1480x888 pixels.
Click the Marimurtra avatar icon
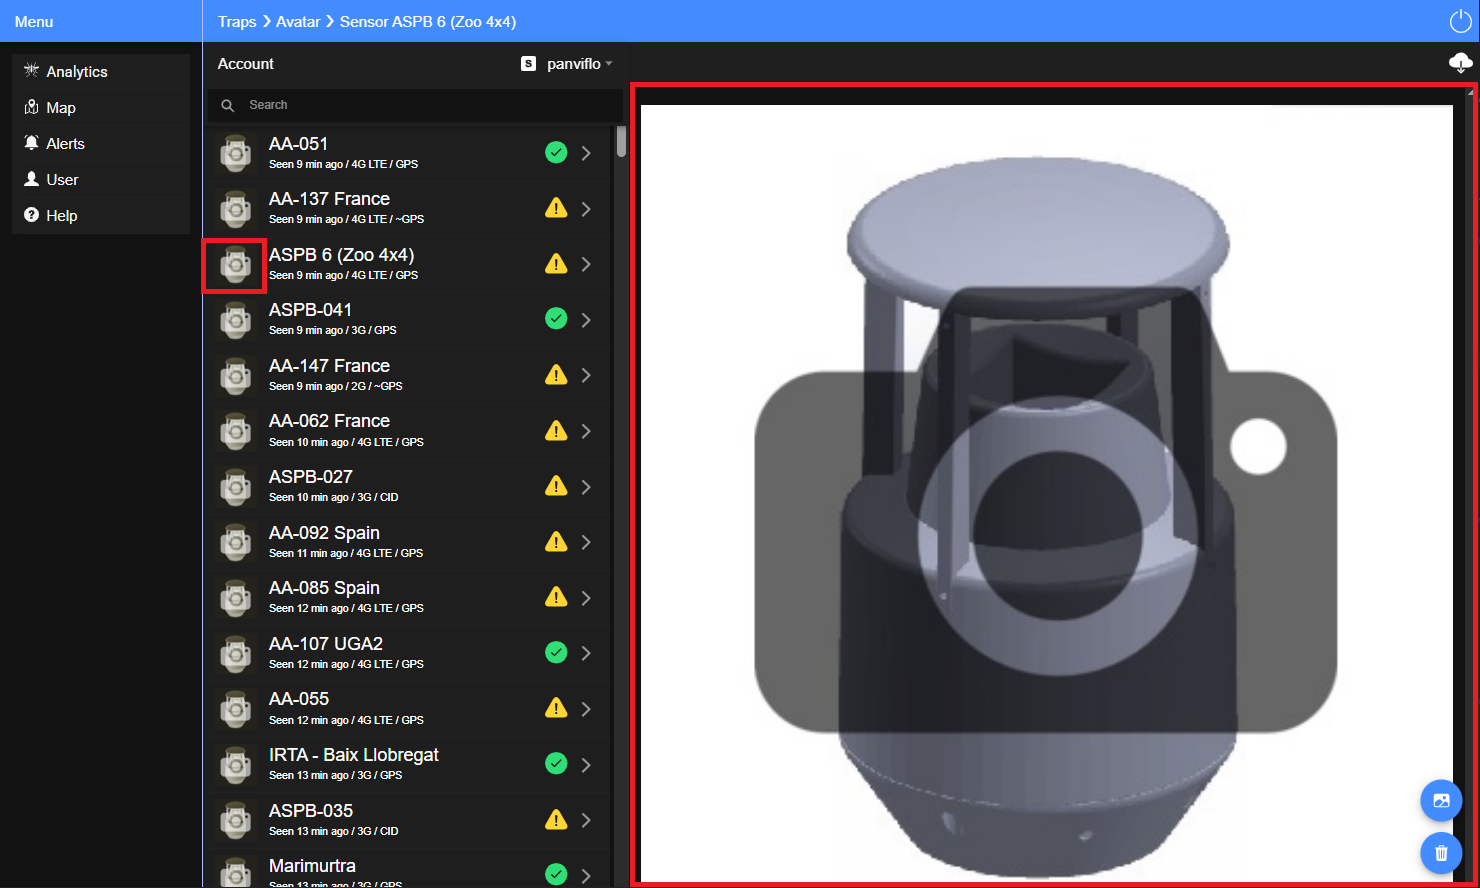point(236,872)
